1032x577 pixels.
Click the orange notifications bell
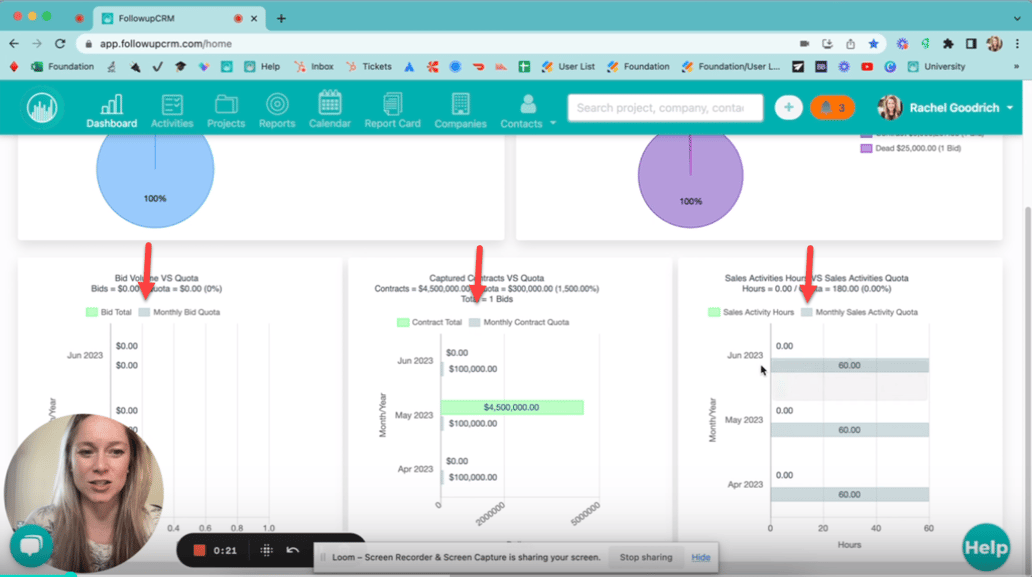[x=831, y=106]
